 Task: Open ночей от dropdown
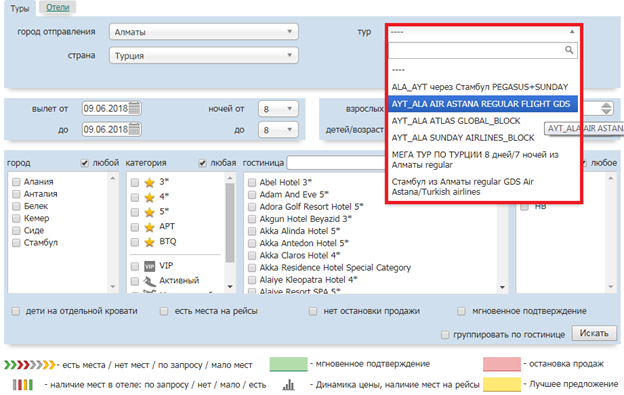click(x=278, y=109)
